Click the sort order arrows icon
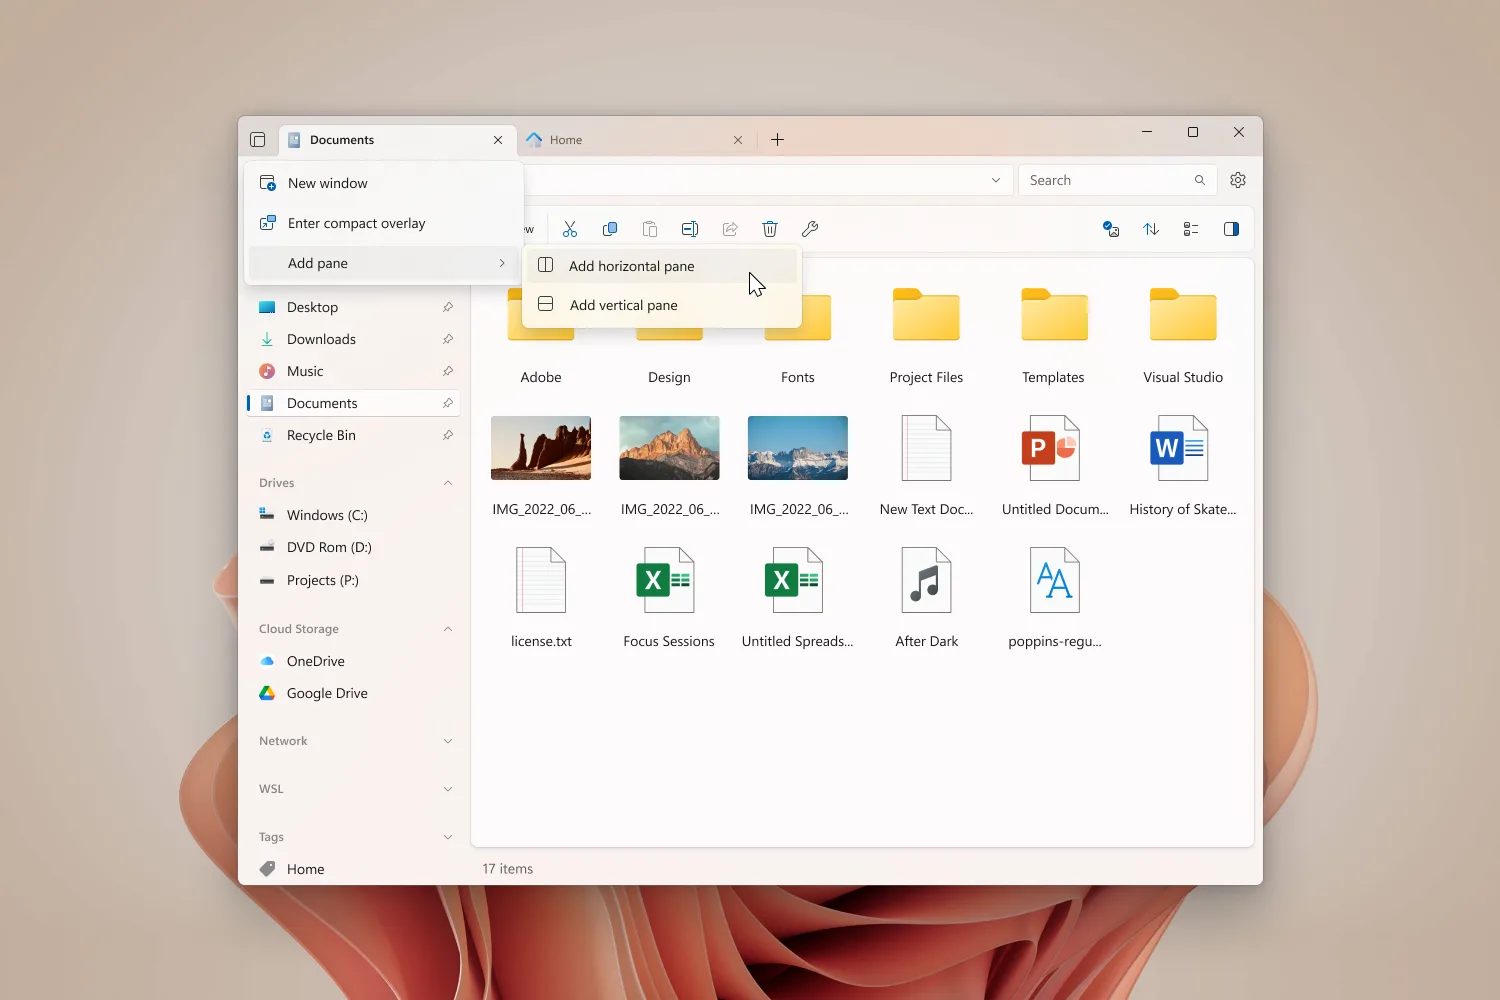Screen dimensions: 1500x1000 (1150, 229)
